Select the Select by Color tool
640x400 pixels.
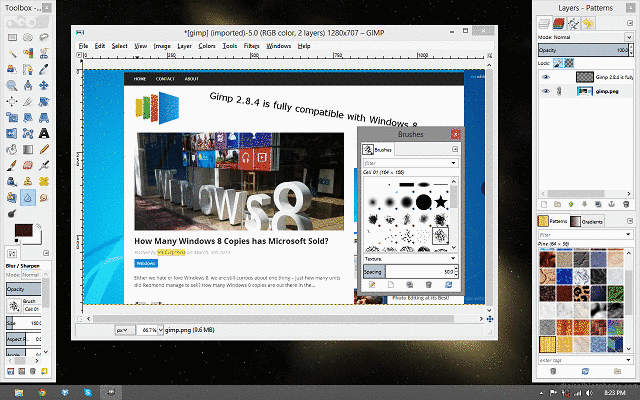28,53
